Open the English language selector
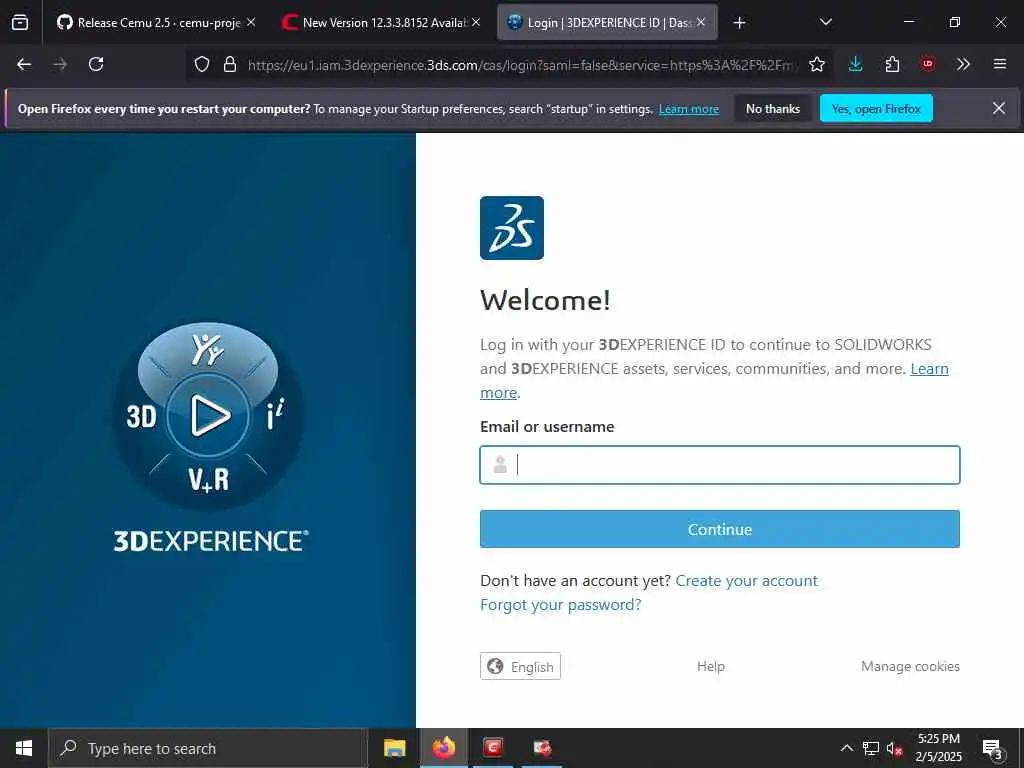 (520, 666)
